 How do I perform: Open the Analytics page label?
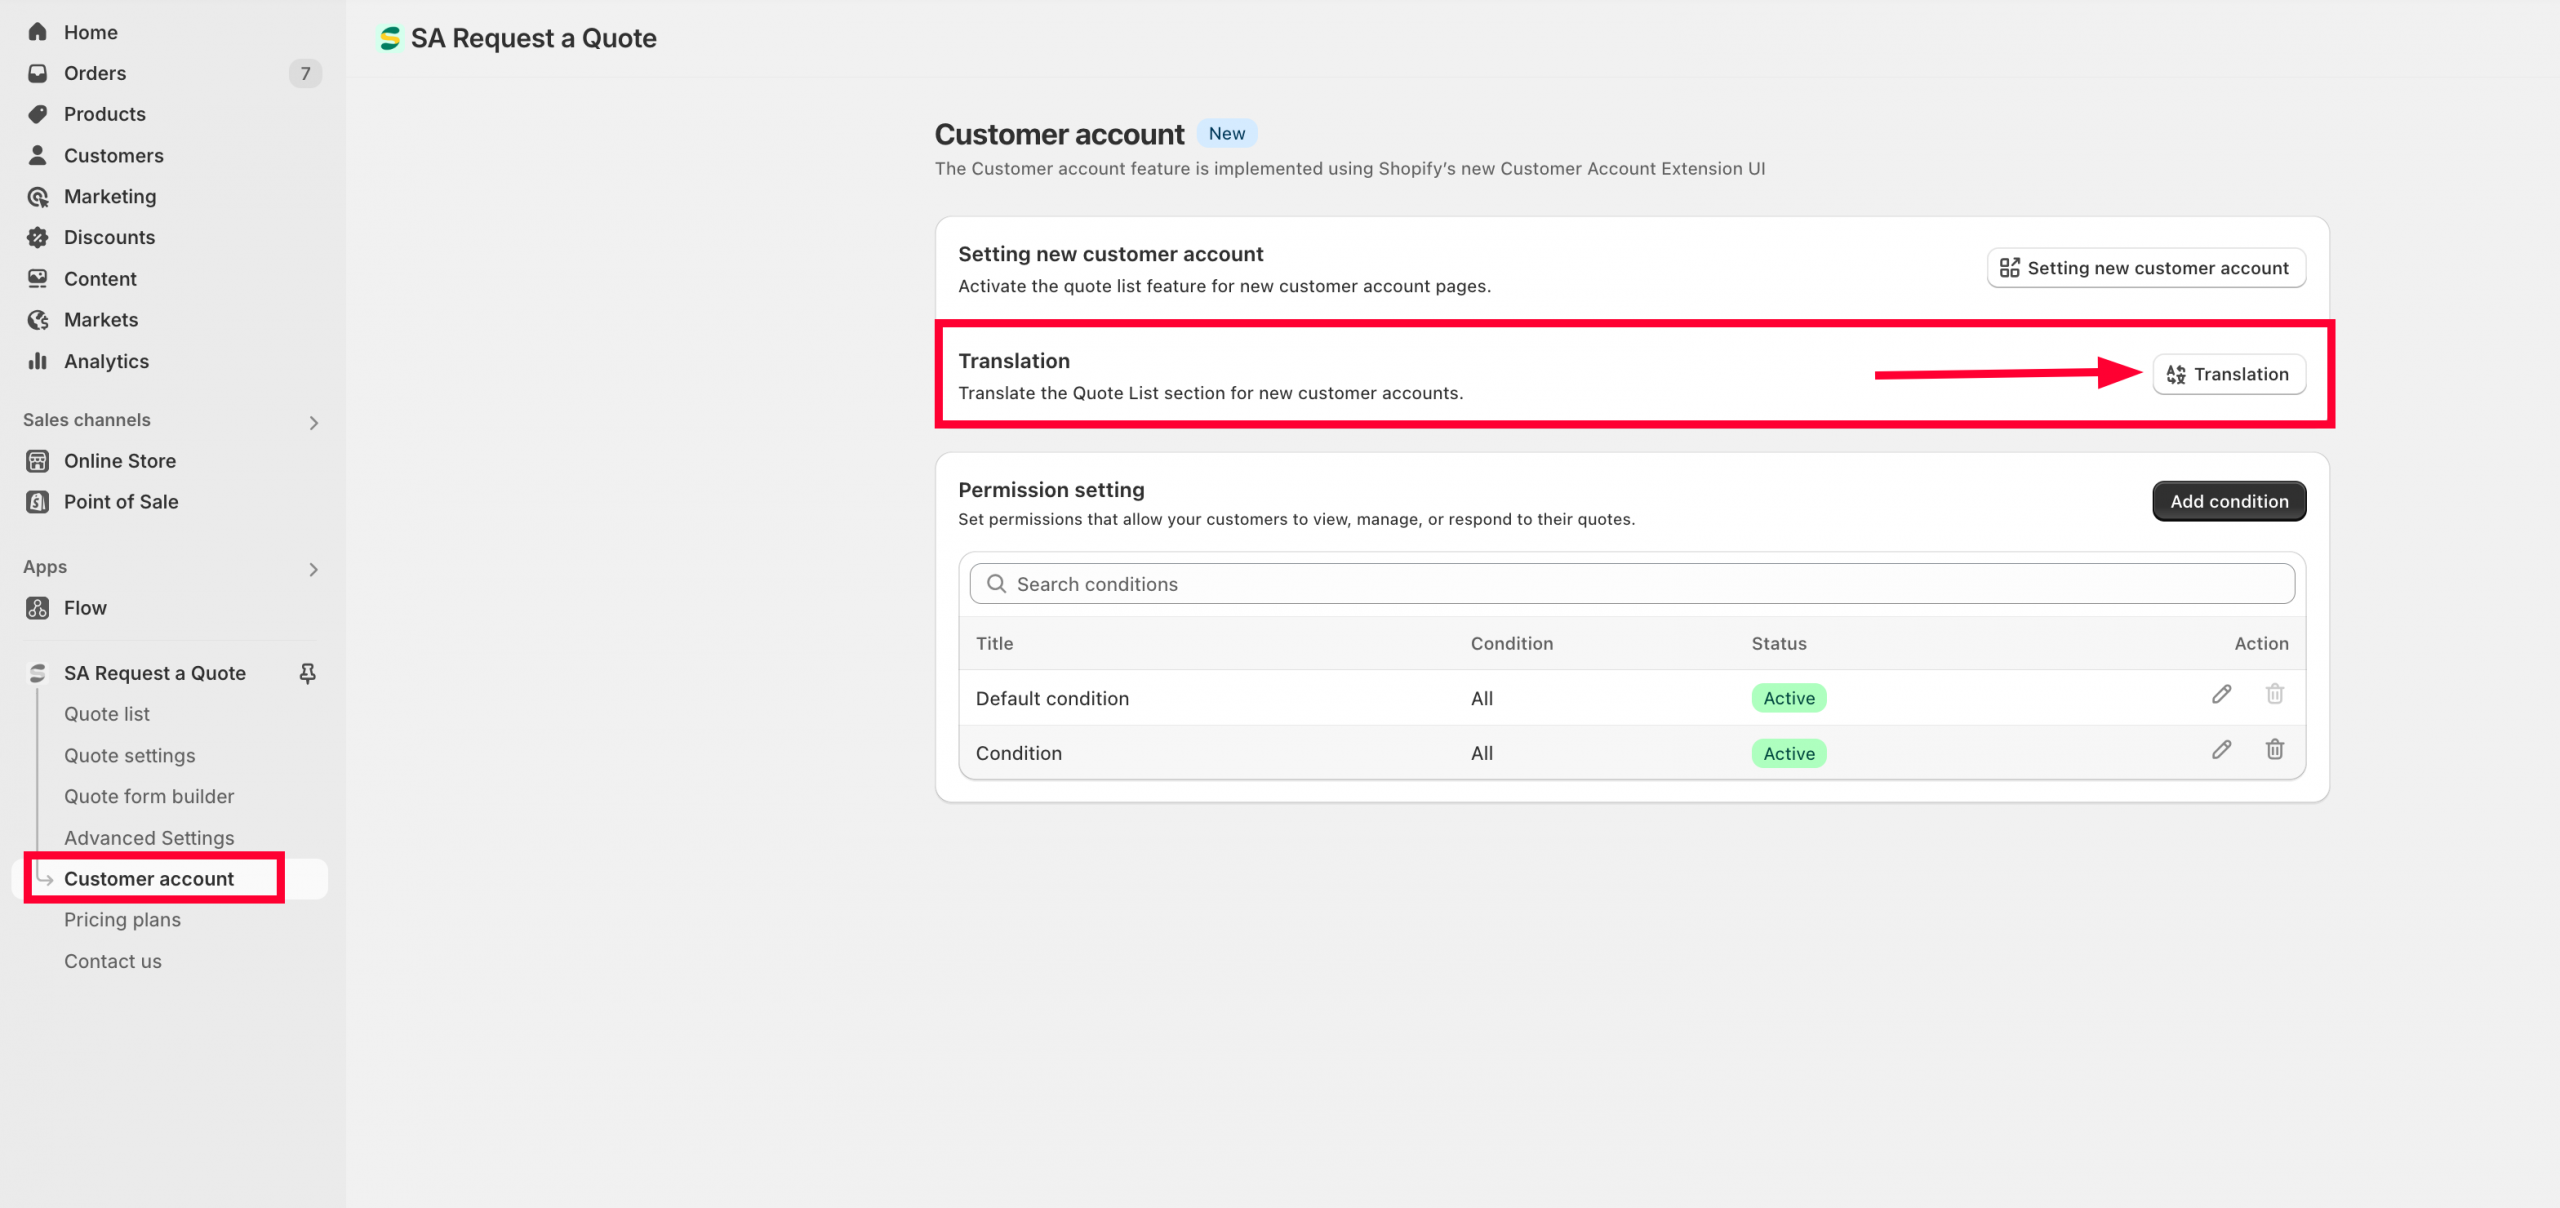click(107, 361)
